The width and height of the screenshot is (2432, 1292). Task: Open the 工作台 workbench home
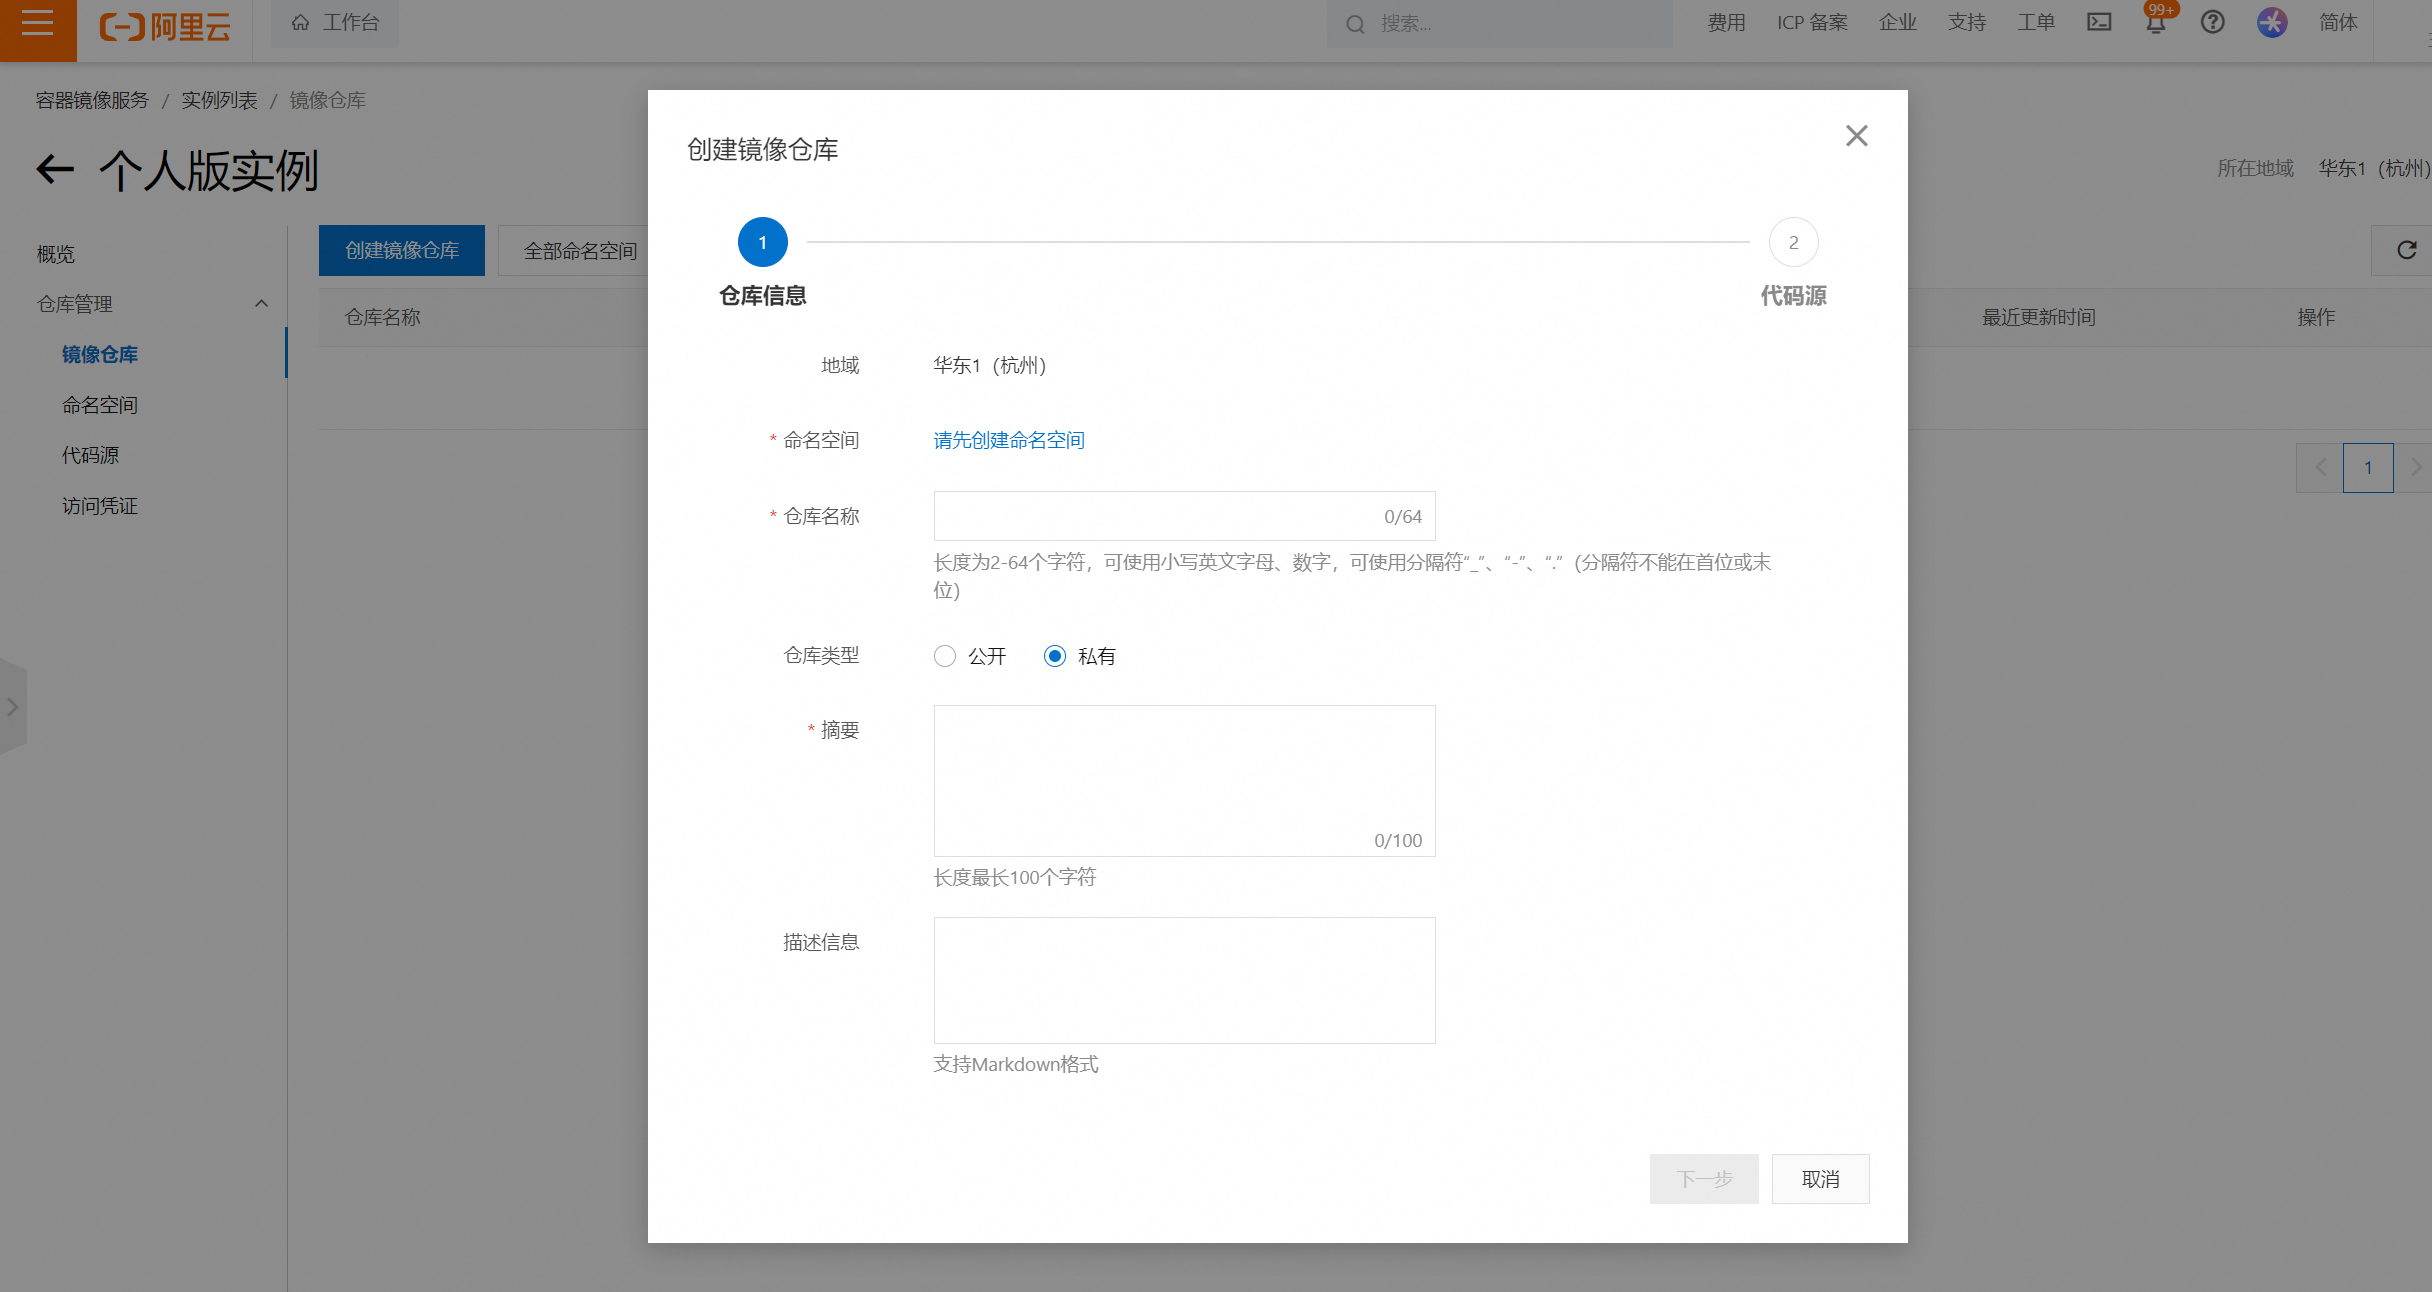click(335, 23)
